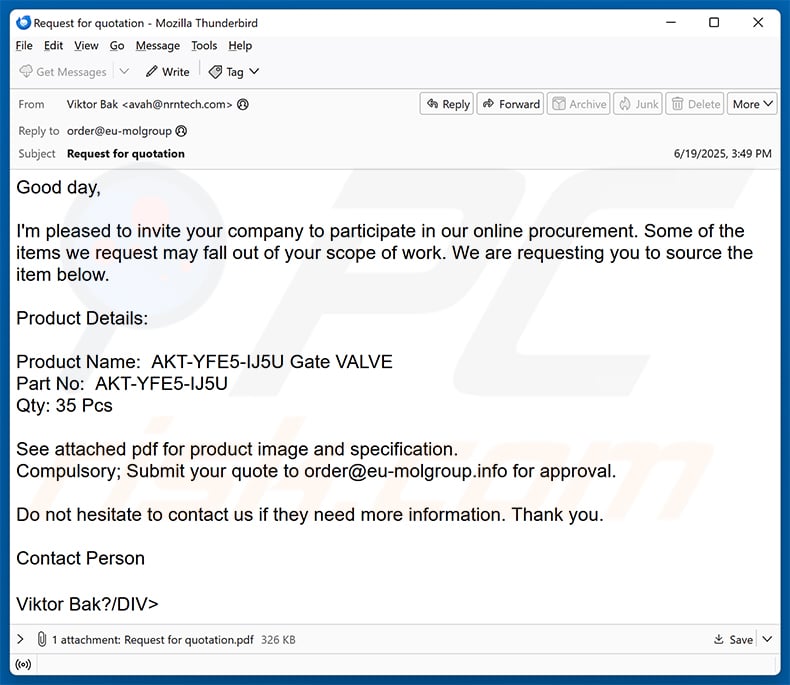
Task: Click contact icon next to sender address
Action: click(x=243, y=104)
